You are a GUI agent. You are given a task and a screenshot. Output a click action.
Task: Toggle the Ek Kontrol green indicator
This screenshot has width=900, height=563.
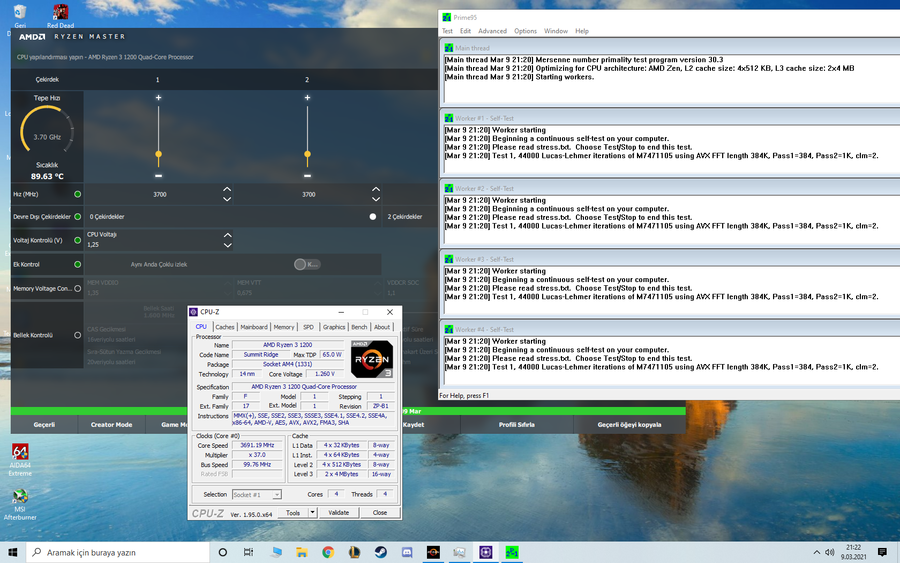point(77,265)
